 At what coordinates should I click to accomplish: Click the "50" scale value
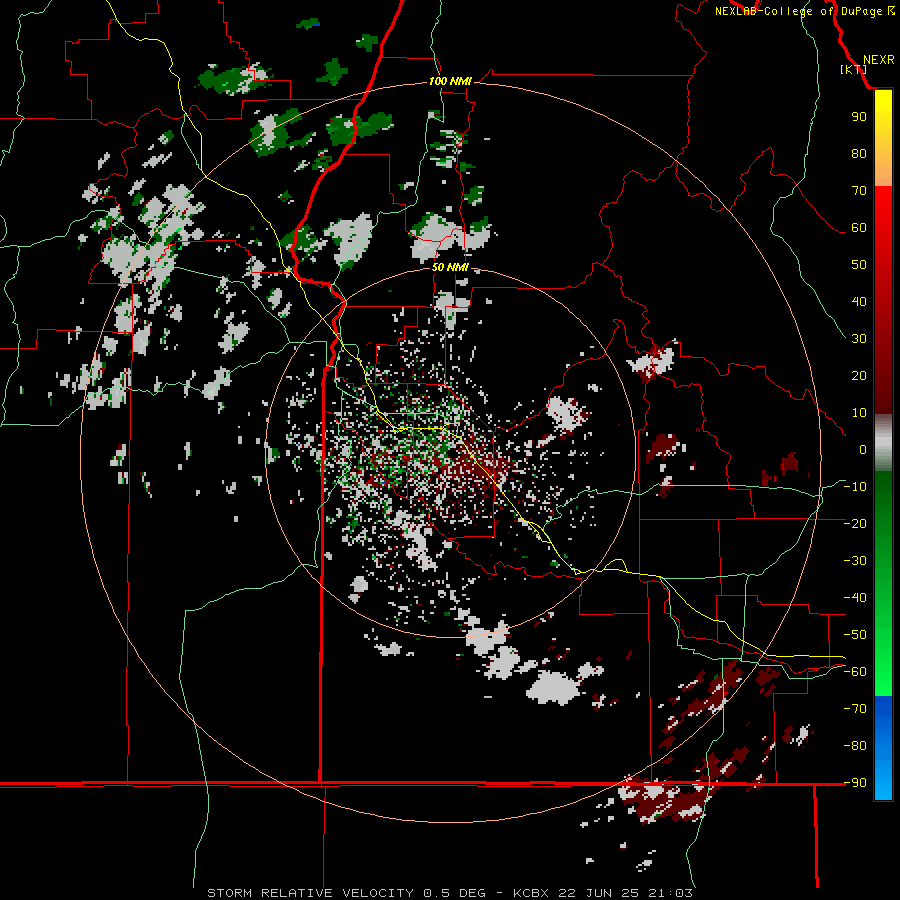[x=859, y=265]
